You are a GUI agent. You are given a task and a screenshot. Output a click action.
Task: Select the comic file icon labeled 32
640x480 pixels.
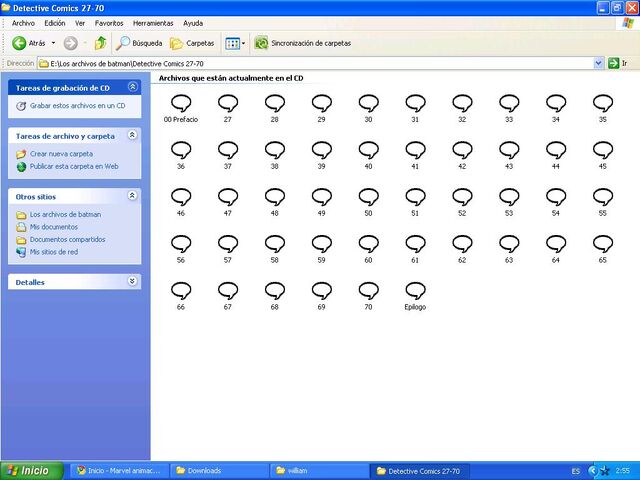pos(462,103)
